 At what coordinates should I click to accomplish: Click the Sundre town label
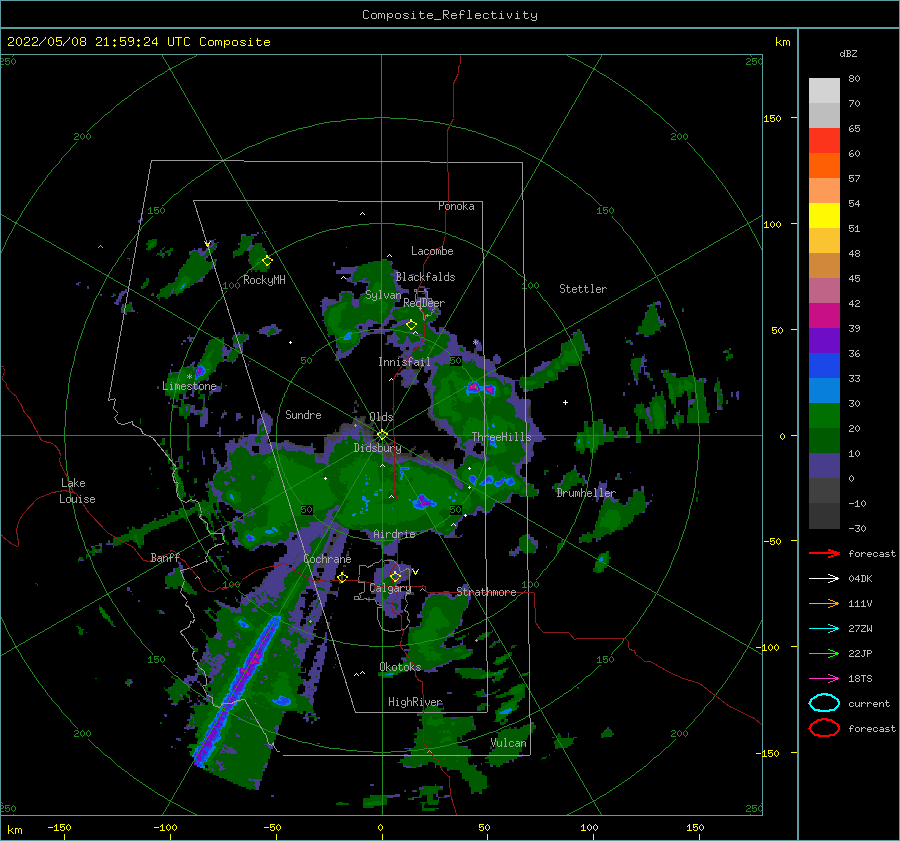coord(303,414)
